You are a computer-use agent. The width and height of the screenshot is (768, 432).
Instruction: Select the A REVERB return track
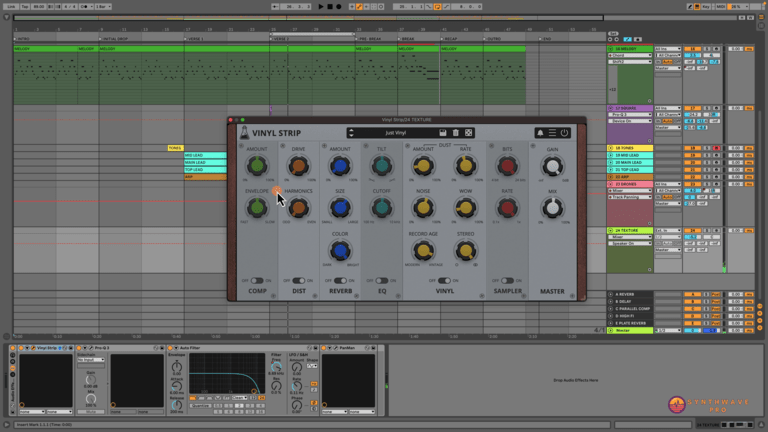point(630,294)
